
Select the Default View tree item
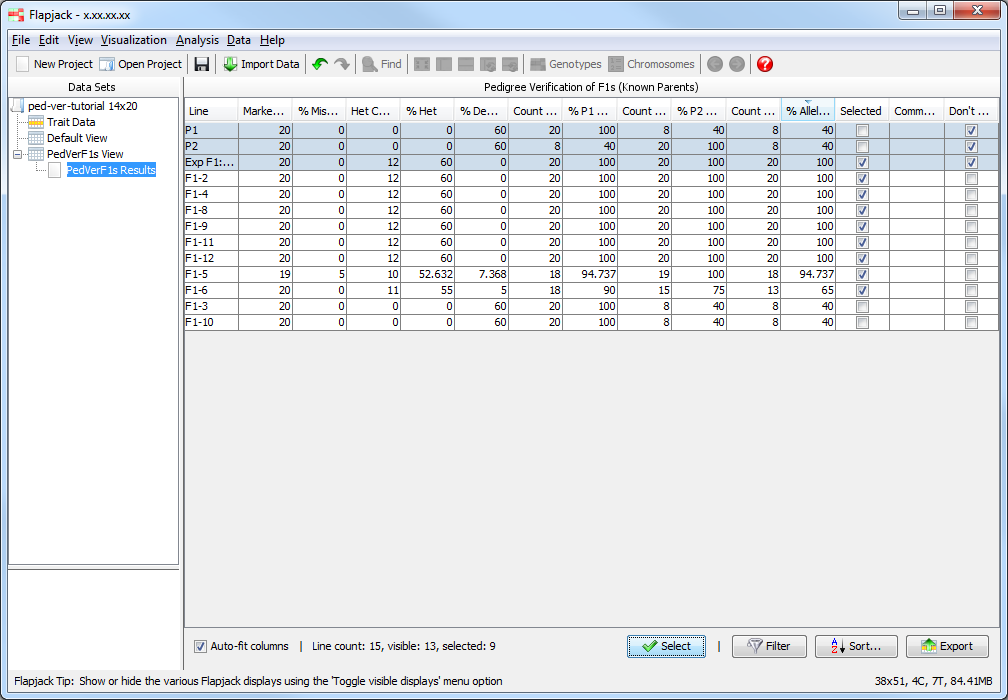(x=77, y=138)
